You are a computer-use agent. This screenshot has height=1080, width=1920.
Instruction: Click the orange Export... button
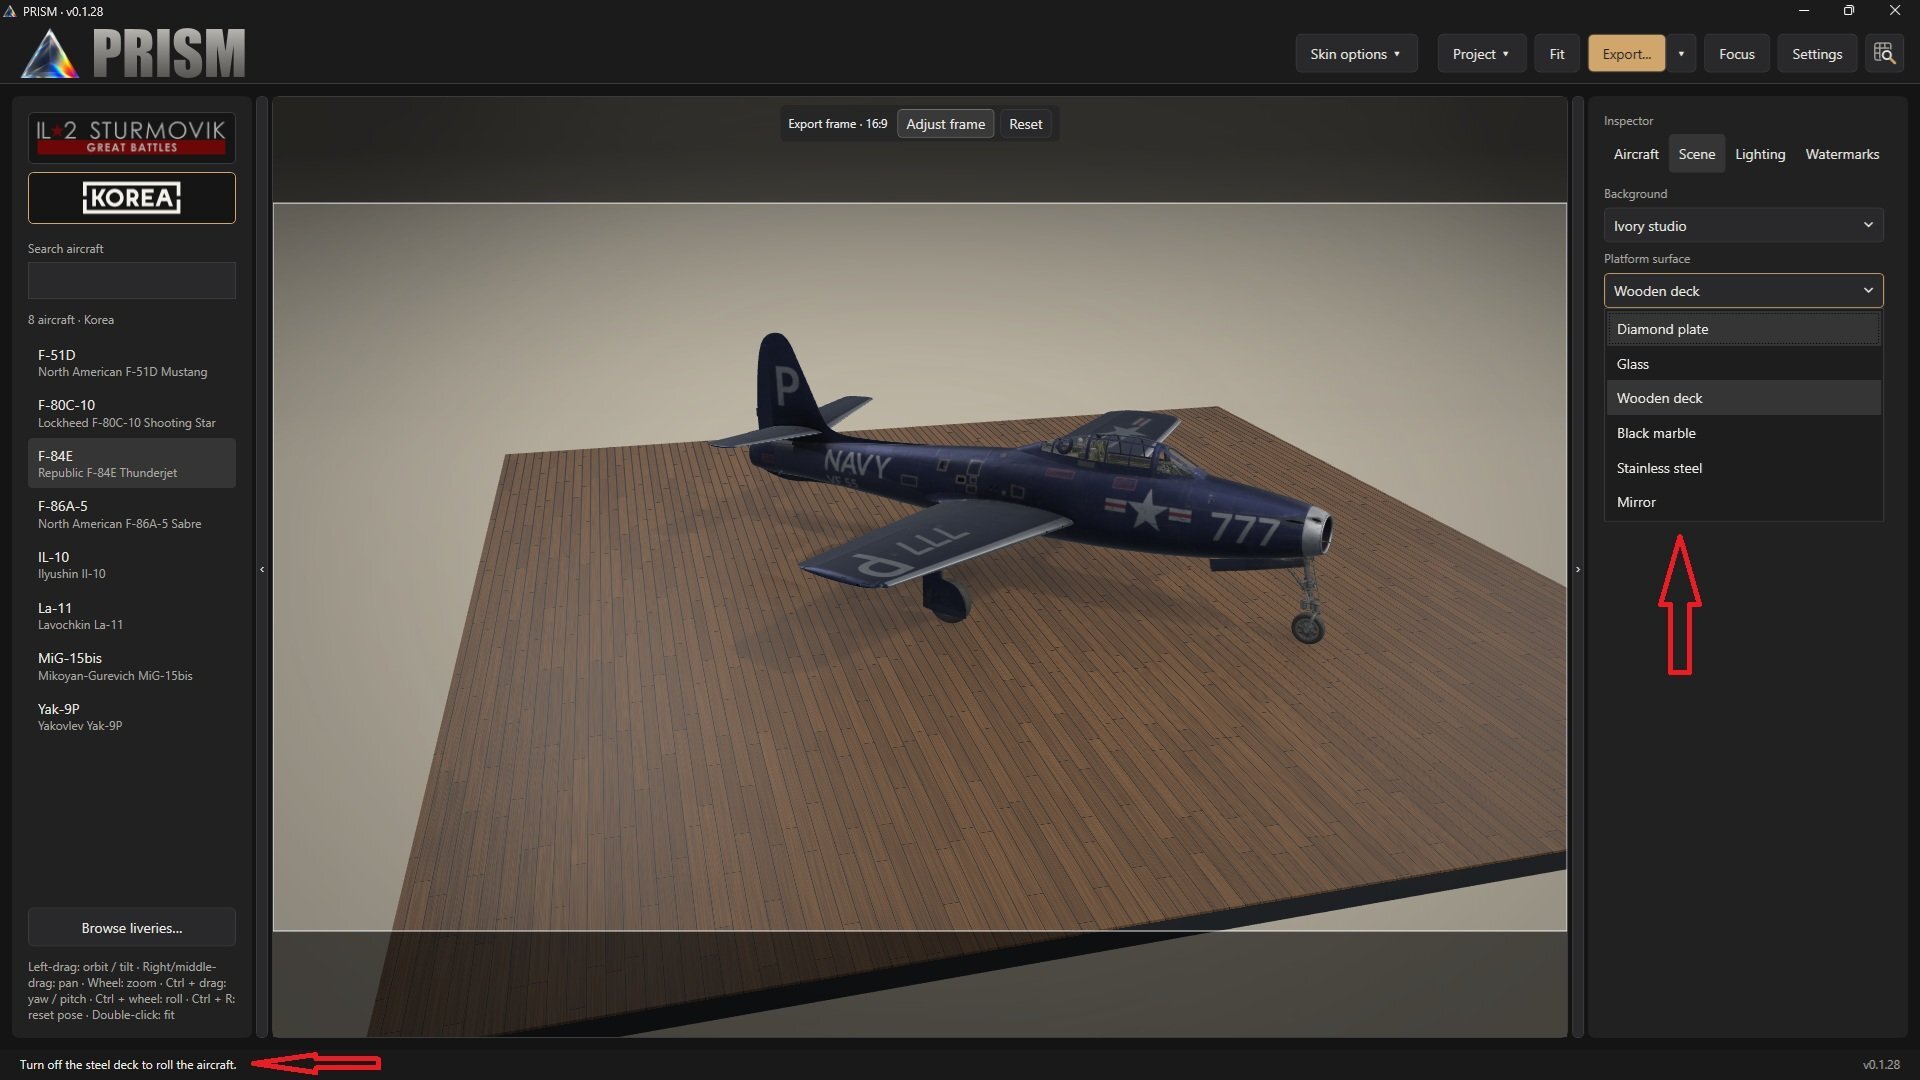[x=1627, y=54]
